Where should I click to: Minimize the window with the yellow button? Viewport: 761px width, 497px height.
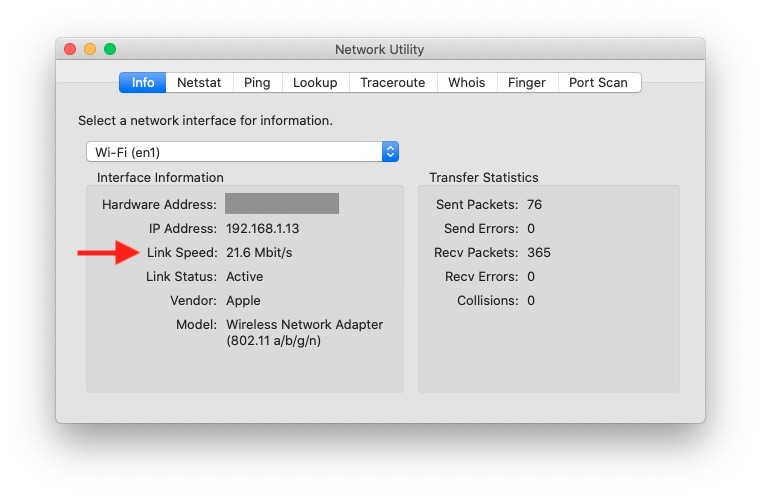pos(90,49)
